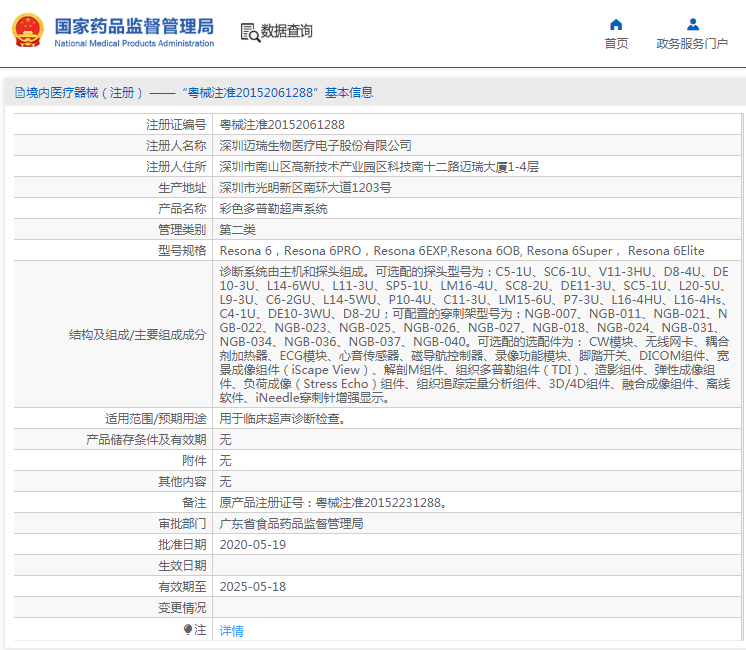Click remark 原产品注册证号：粤械注准20152231288
Viewport: 746px width, 650px height.
pos(333,502)
